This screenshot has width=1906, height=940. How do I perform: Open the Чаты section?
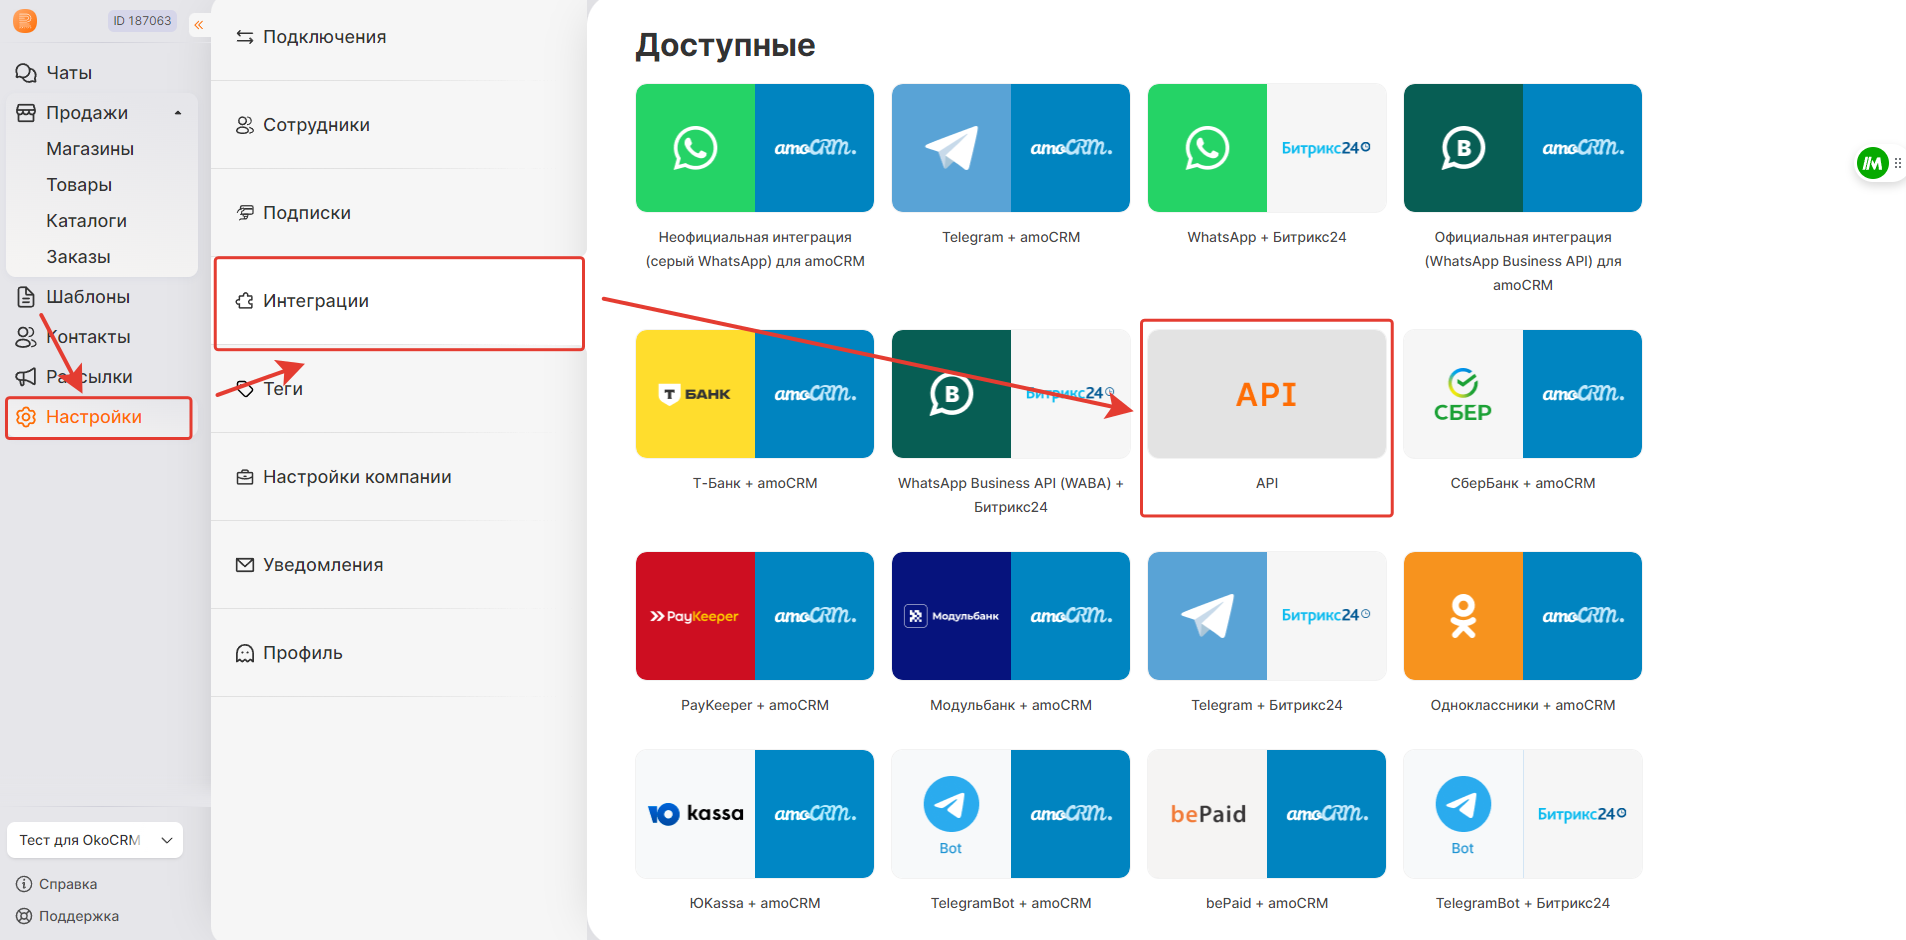pyautogui.click(x=68, y=73)
